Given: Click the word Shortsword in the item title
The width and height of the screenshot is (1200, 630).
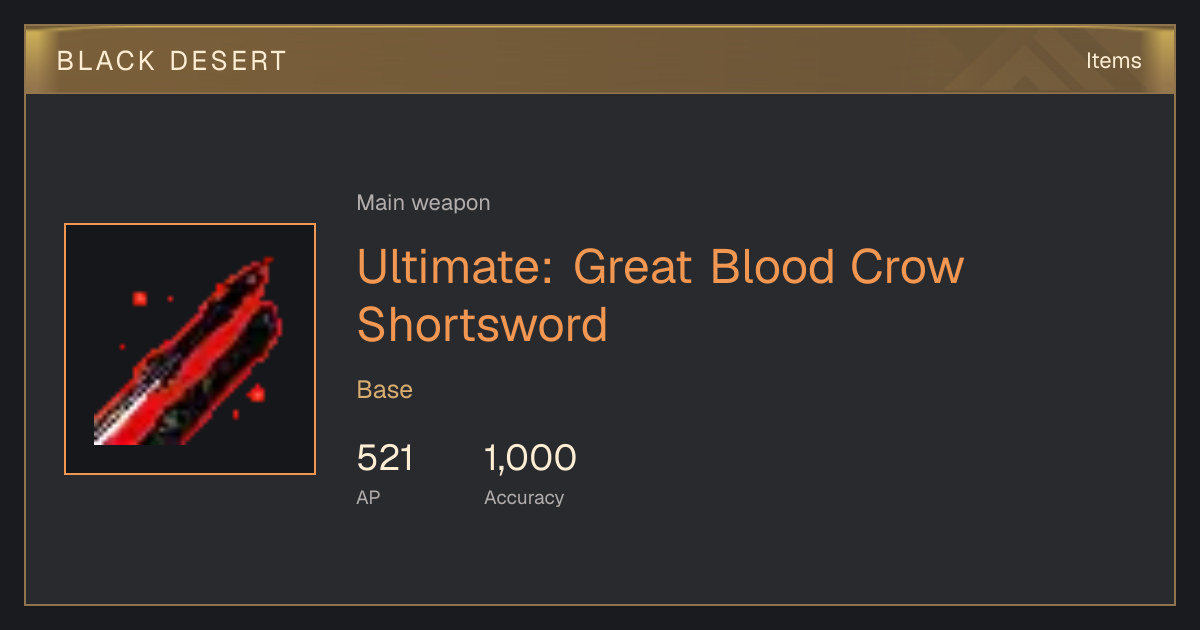Looking at the screenshot, I should (x=482, y=325).
